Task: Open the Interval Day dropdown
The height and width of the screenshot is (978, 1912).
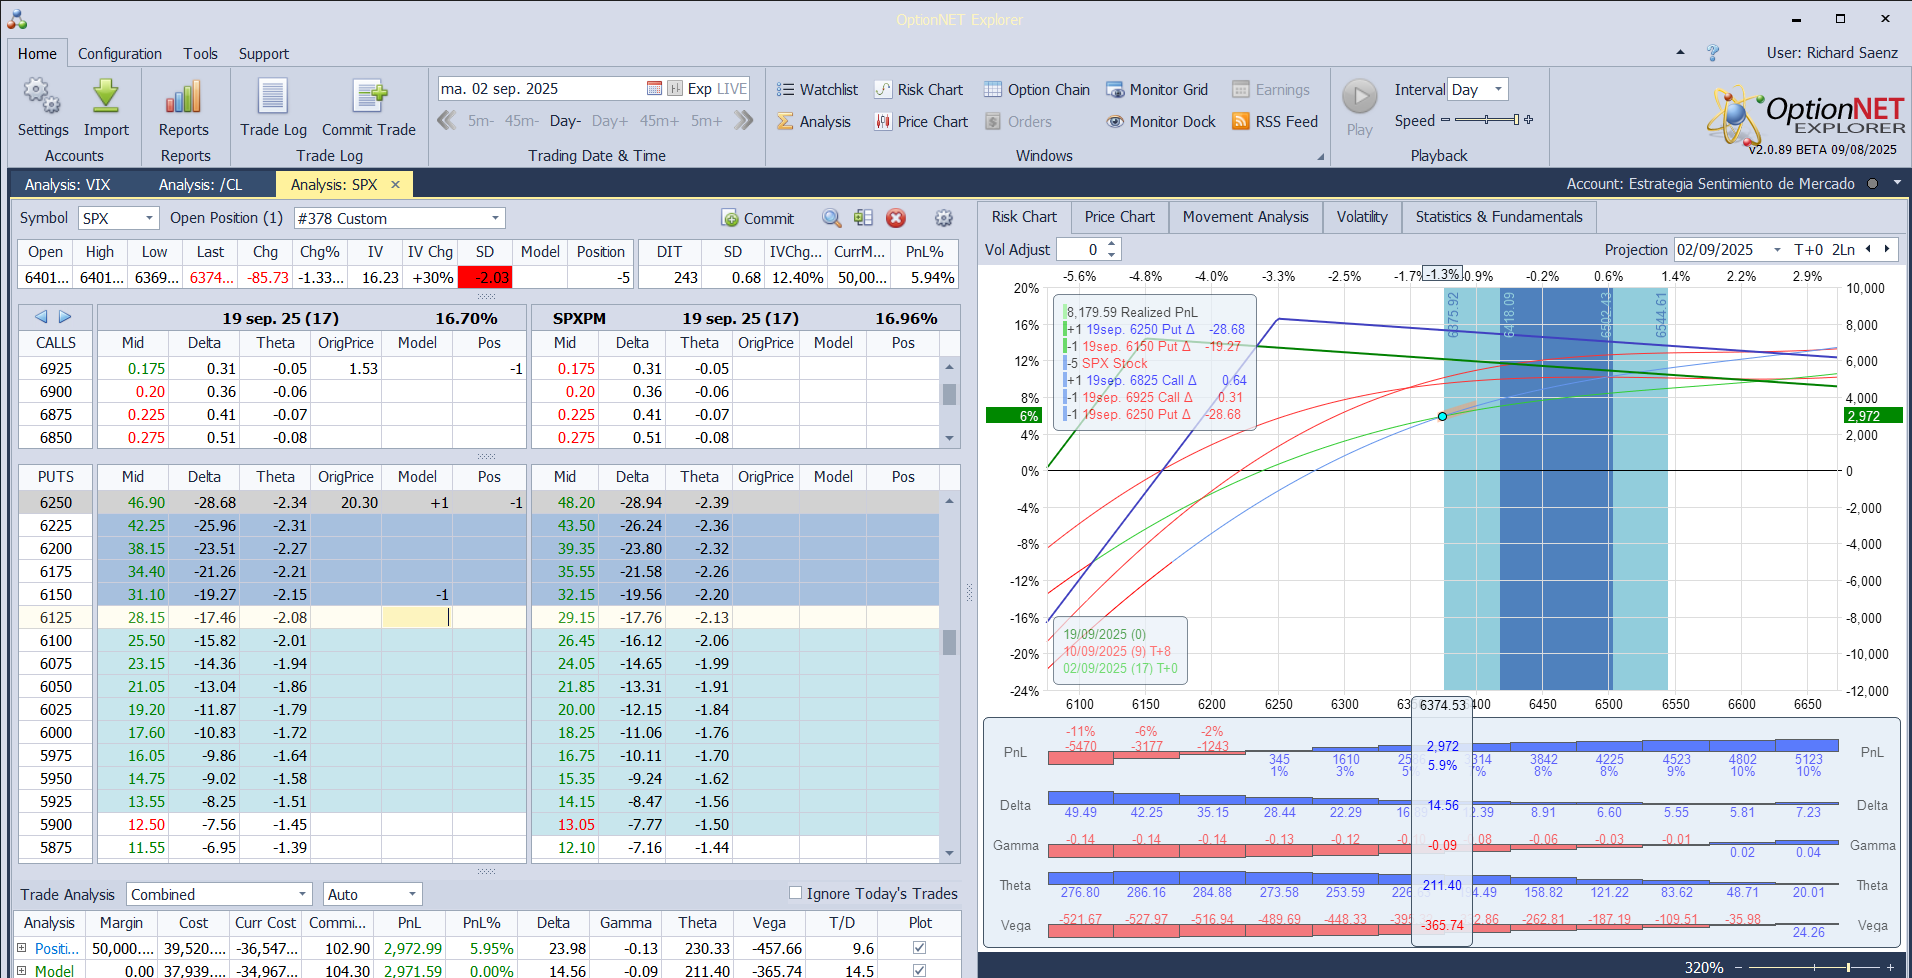Action: pos(1498,89)
